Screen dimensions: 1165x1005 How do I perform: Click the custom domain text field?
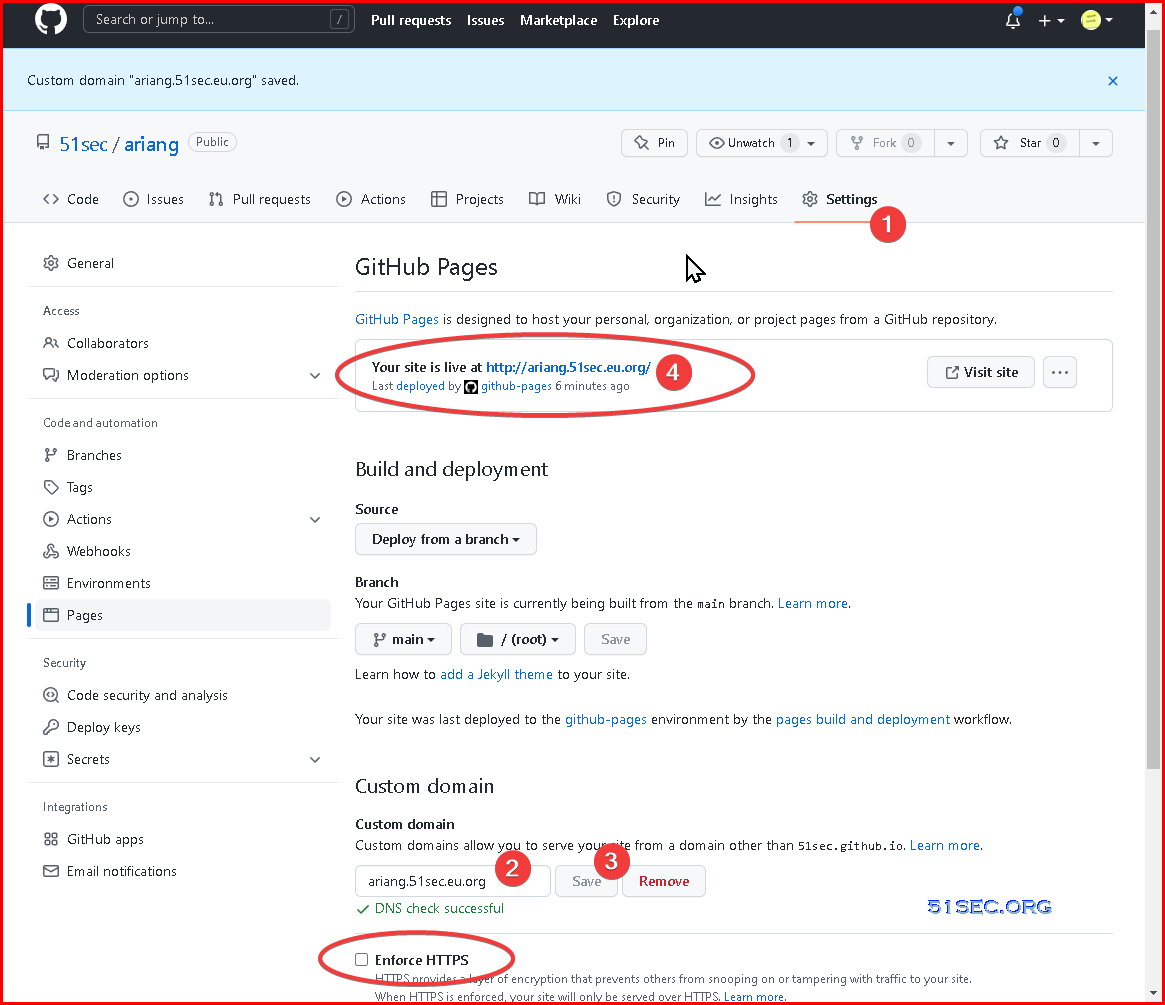pyautogui.click(x=452, y=881)
